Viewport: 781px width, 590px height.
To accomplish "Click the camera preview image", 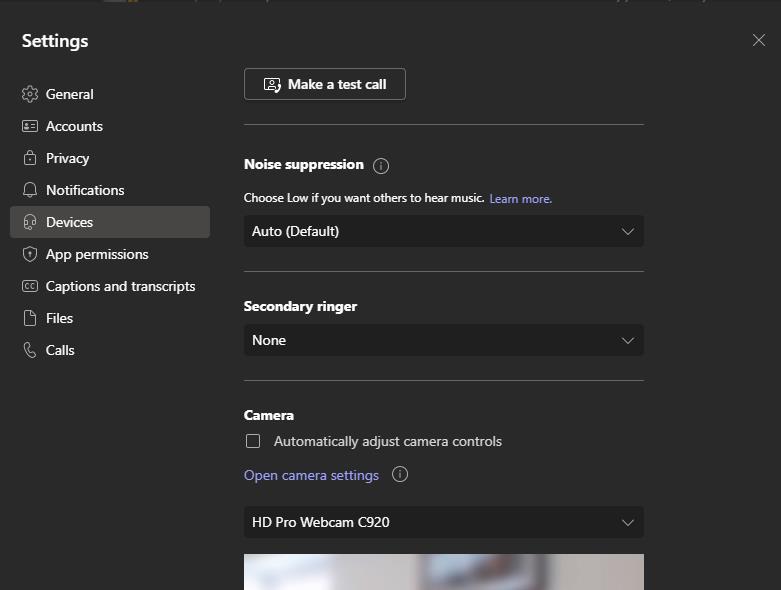I will [443, 572].
